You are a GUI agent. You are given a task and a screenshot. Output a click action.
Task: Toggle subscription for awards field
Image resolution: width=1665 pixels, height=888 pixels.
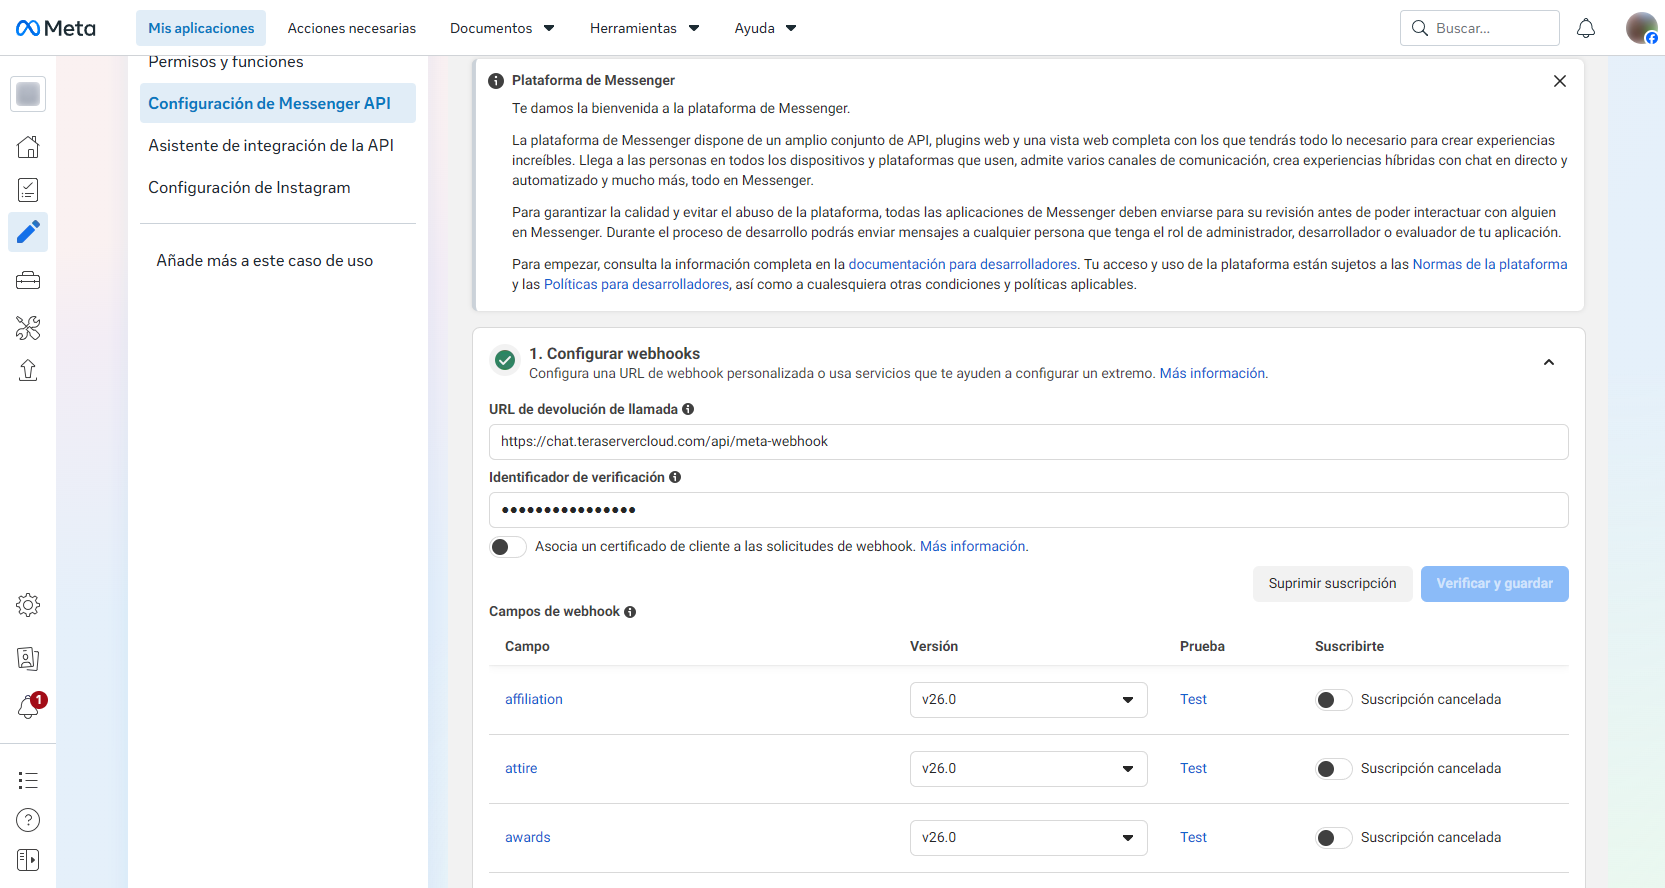click(1334, 838)
